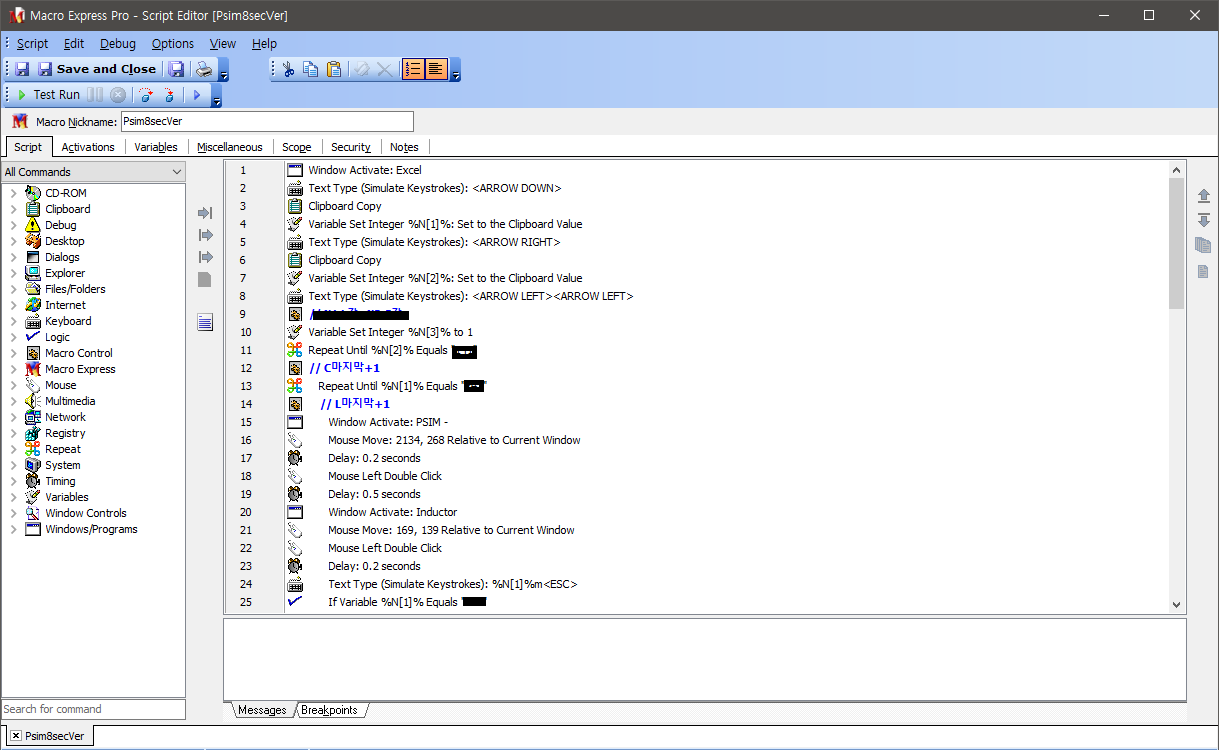The height and width of the screenshot is (750, 1221).
Task: Open the Debug menu
Action: coord(118,43)
